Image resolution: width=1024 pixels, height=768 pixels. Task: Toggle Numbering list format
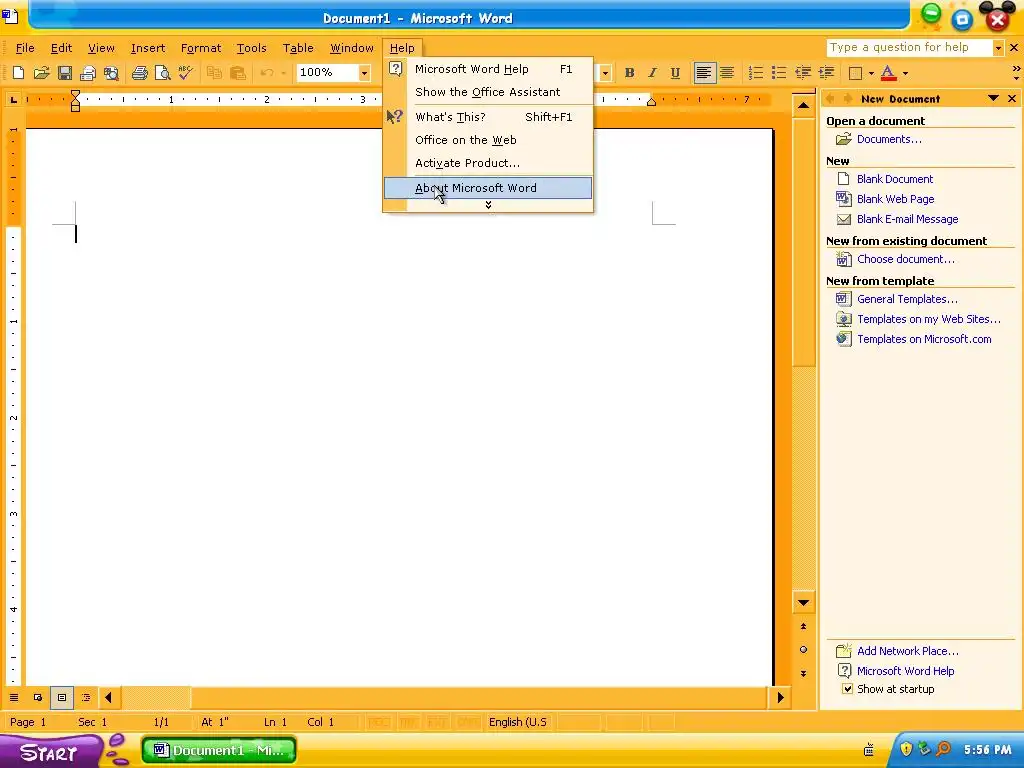[756, 73]
